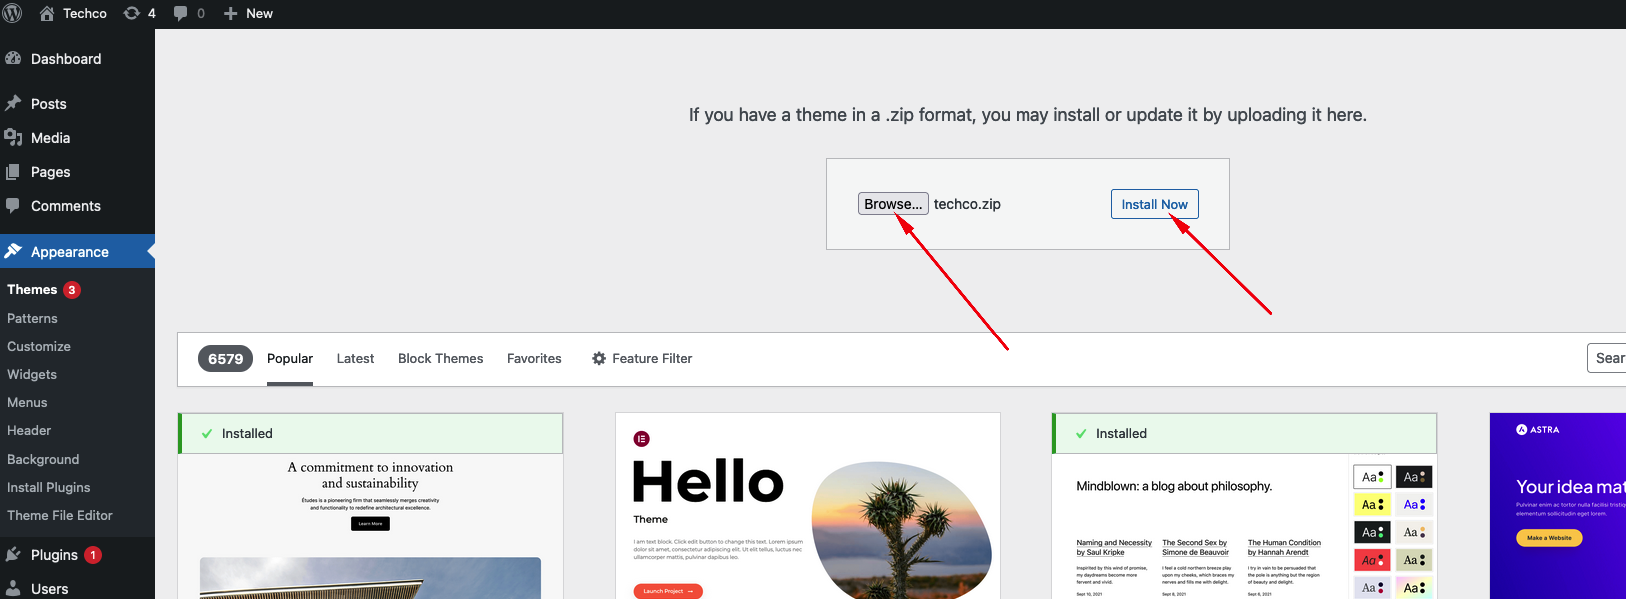The image size is (1626, 599).
Task: Open the Feature Filter gear
Action: coord(599,358)
